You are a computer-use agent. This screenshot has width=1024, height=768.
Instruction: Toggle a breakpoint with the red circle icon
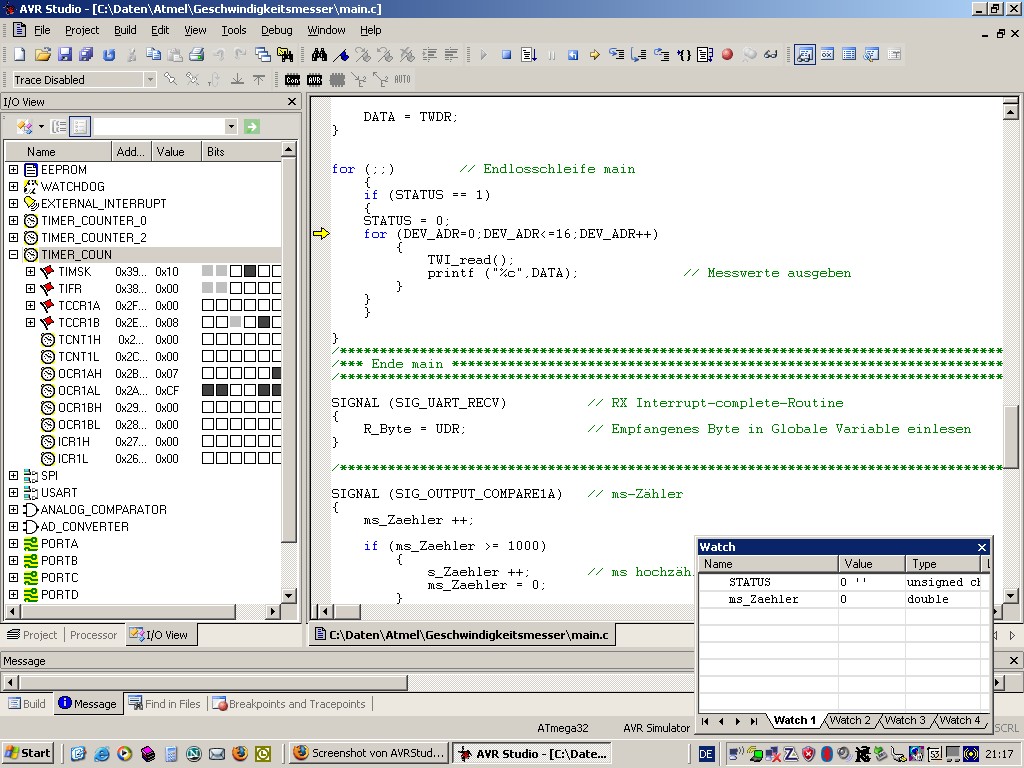click(728, 55)
